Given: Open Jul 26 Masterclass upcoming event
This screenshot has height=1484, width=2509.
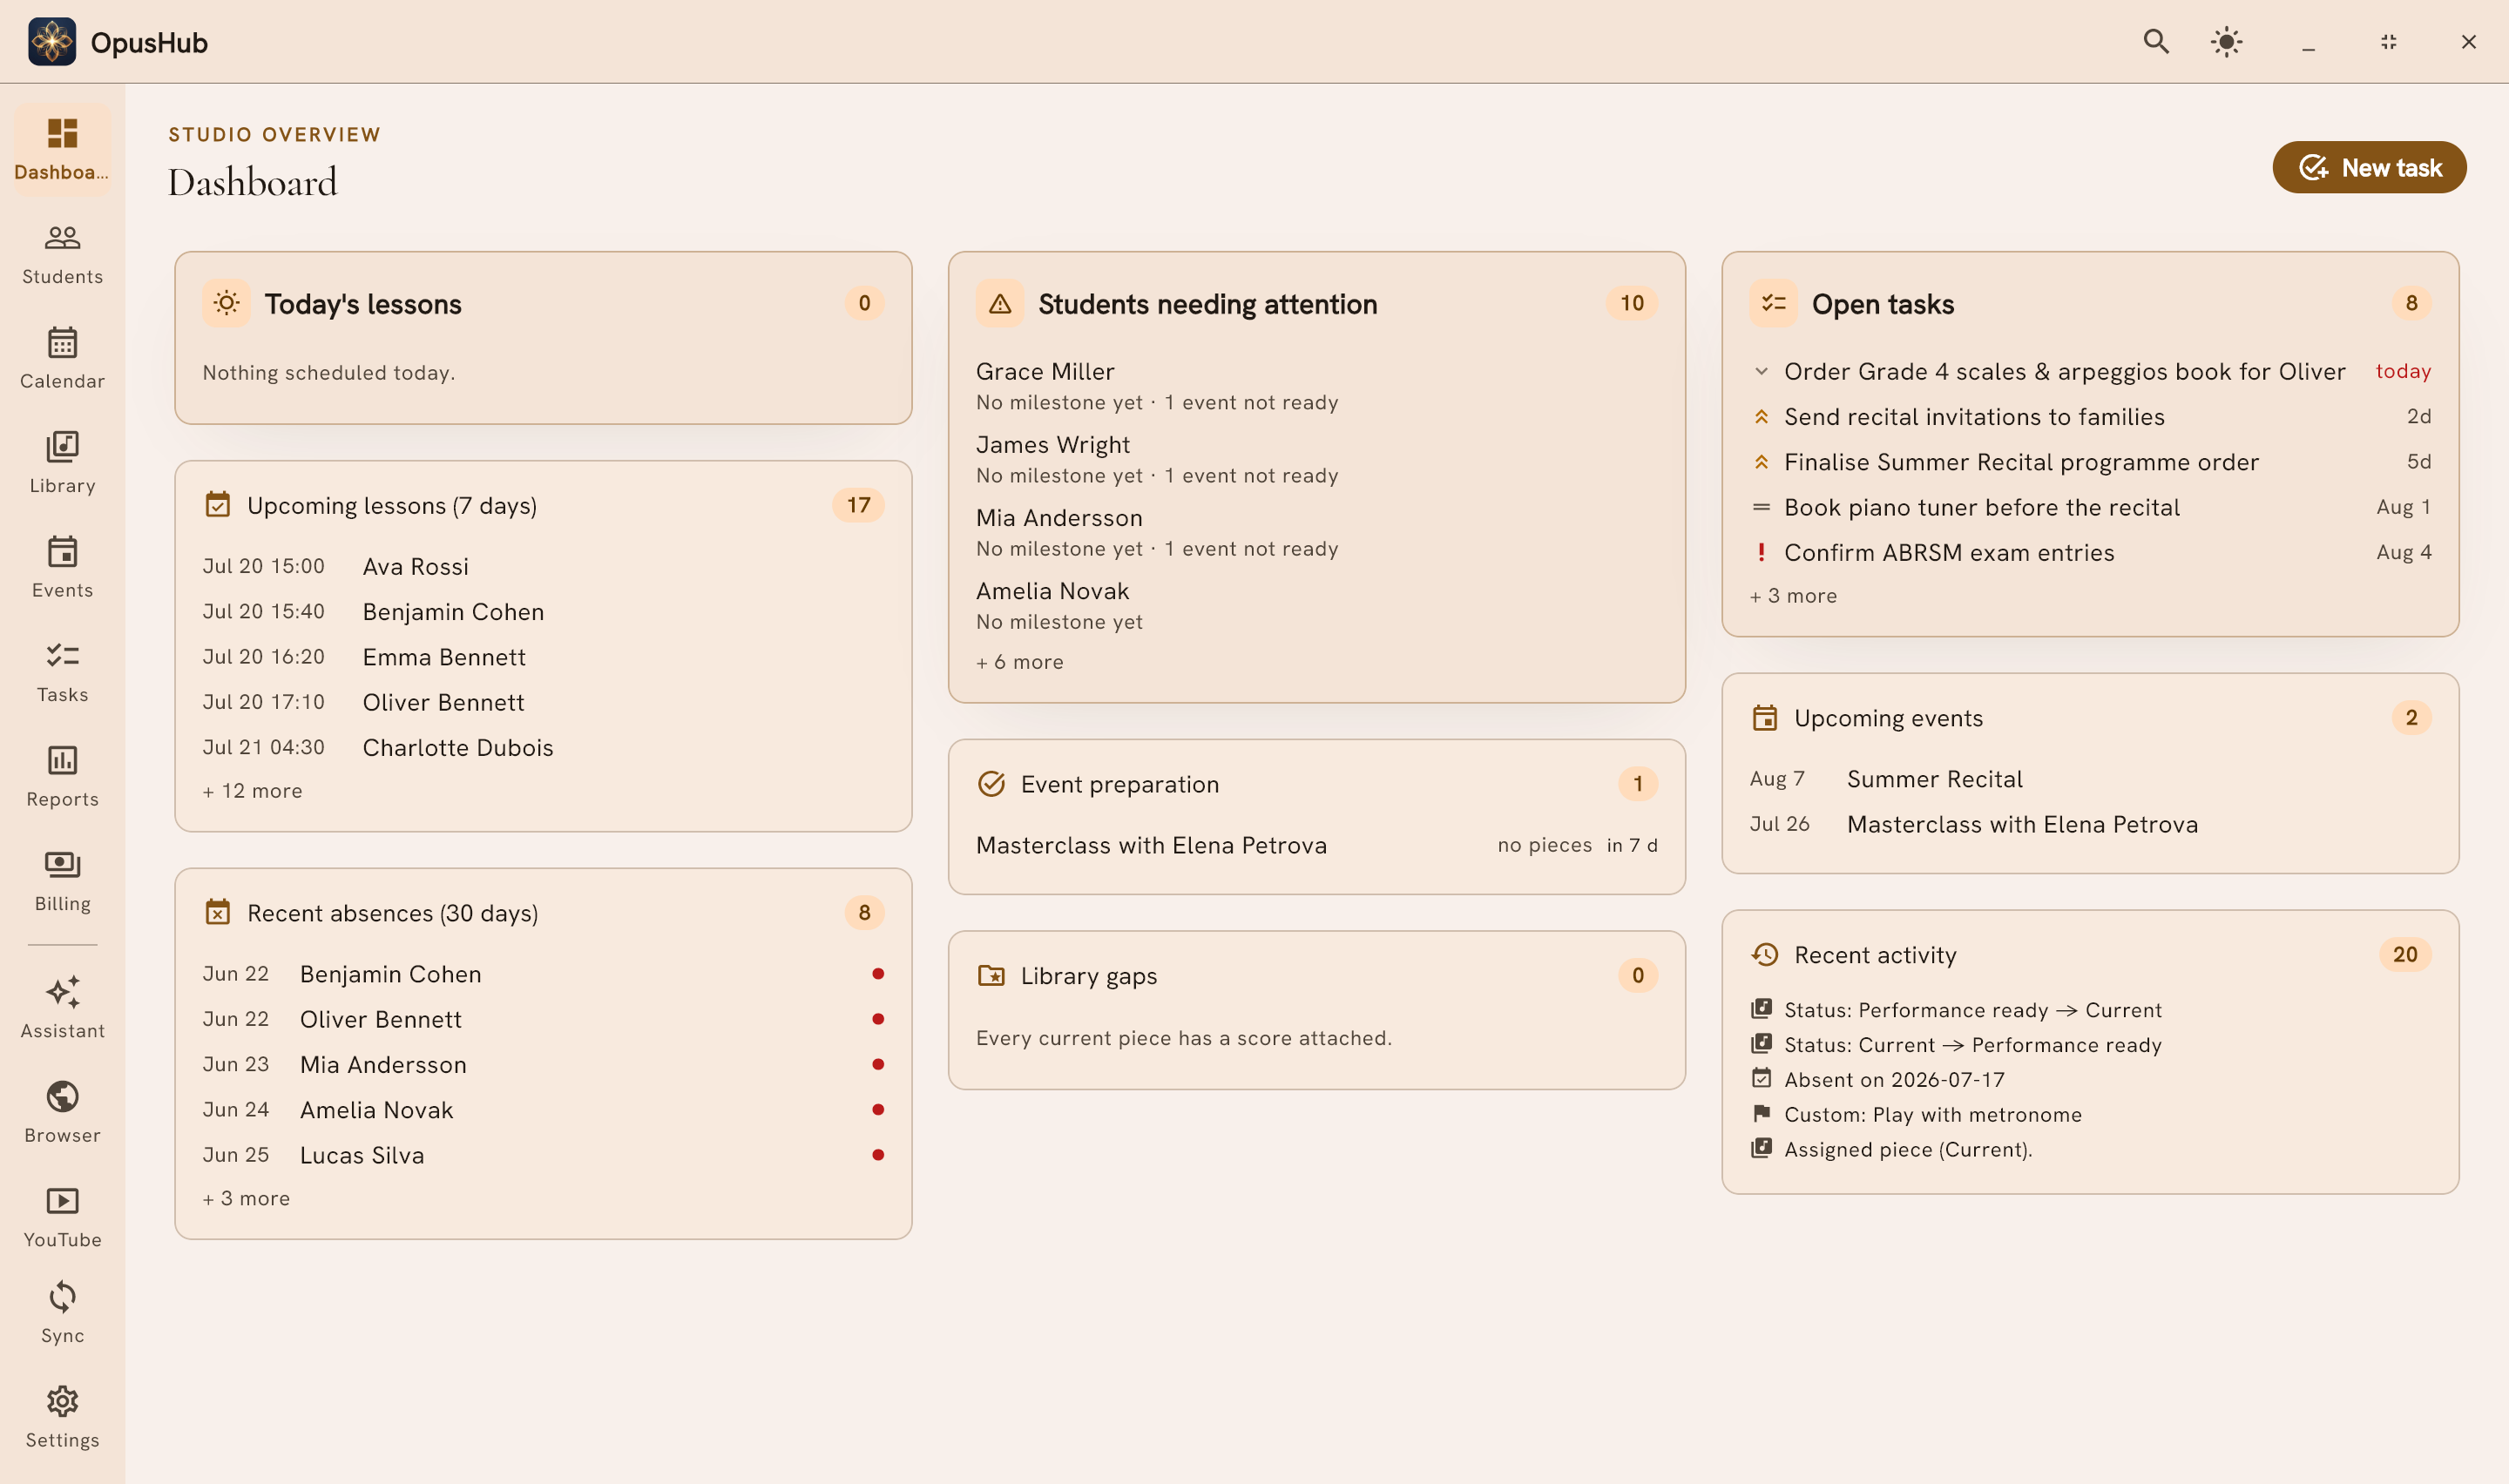Looking at the screenshot, I should [2090, 824].
